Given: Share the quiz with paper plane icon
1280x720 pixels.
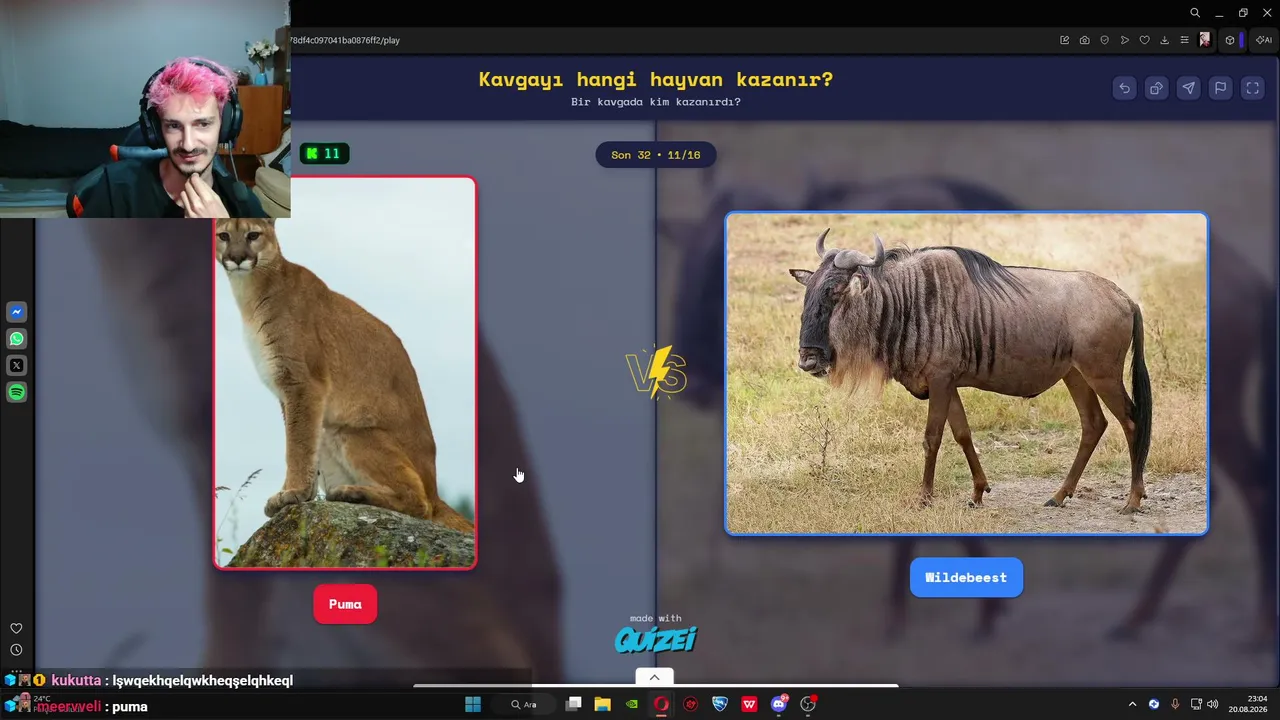Looking at the screenshot, I should [x=1188, y=88].
